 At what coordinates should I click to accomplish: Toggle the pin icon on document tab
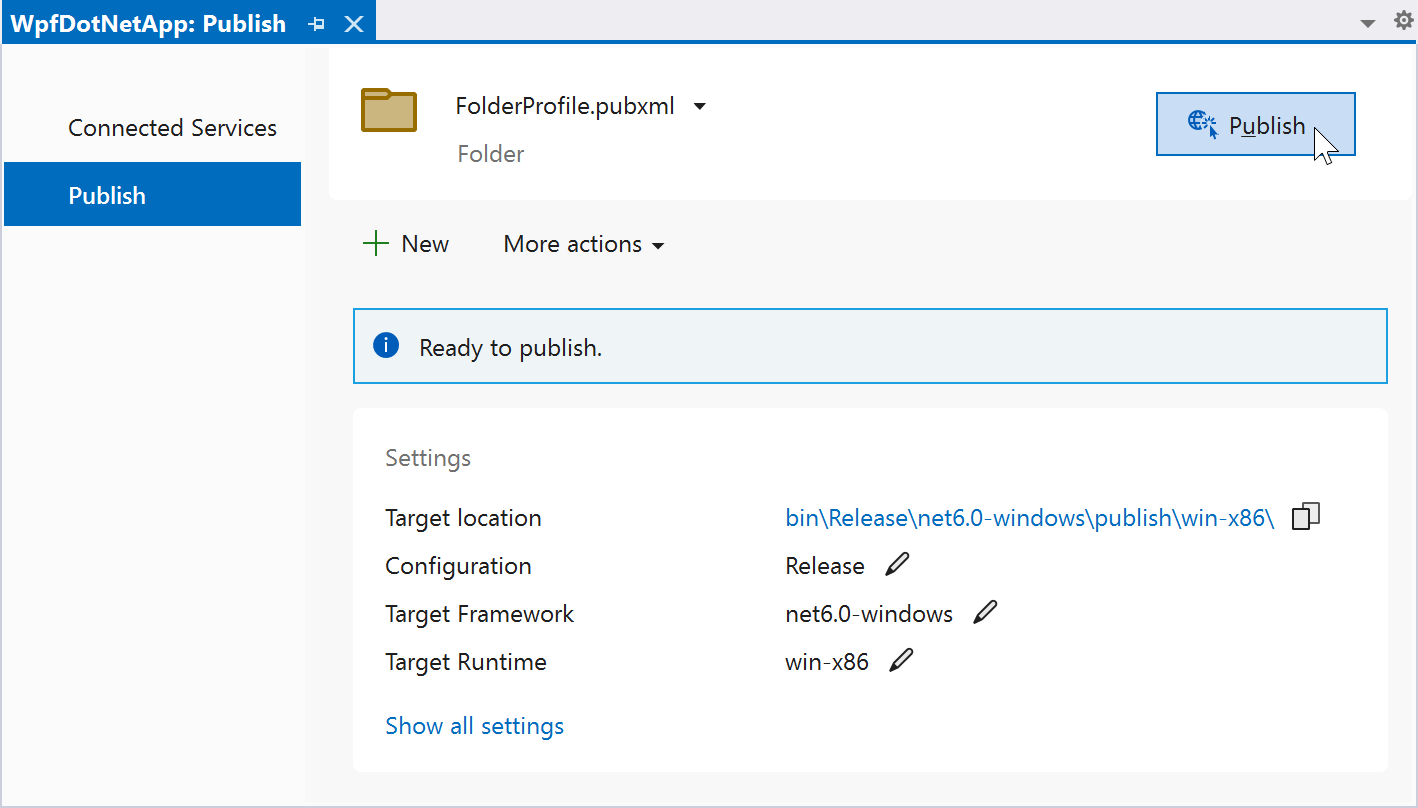pos(317,24)
